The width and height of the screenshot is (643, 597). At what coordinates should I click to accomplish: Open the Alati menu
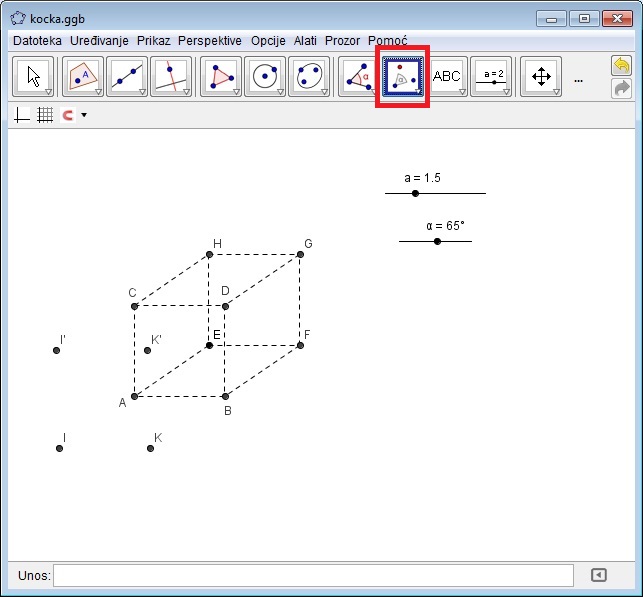tap(305, 41)
